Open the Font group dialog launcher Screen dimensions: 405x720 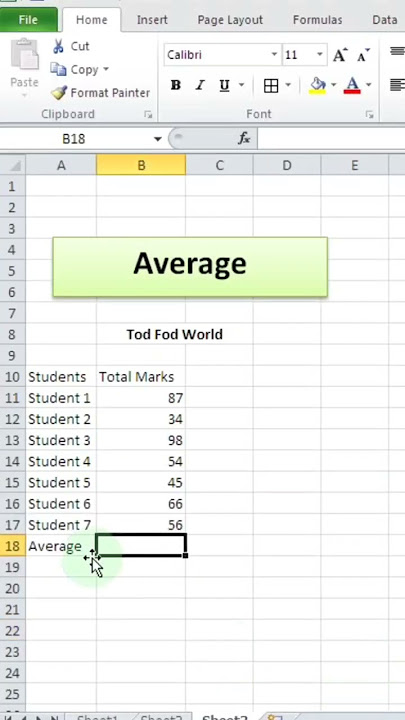(369, 115)
